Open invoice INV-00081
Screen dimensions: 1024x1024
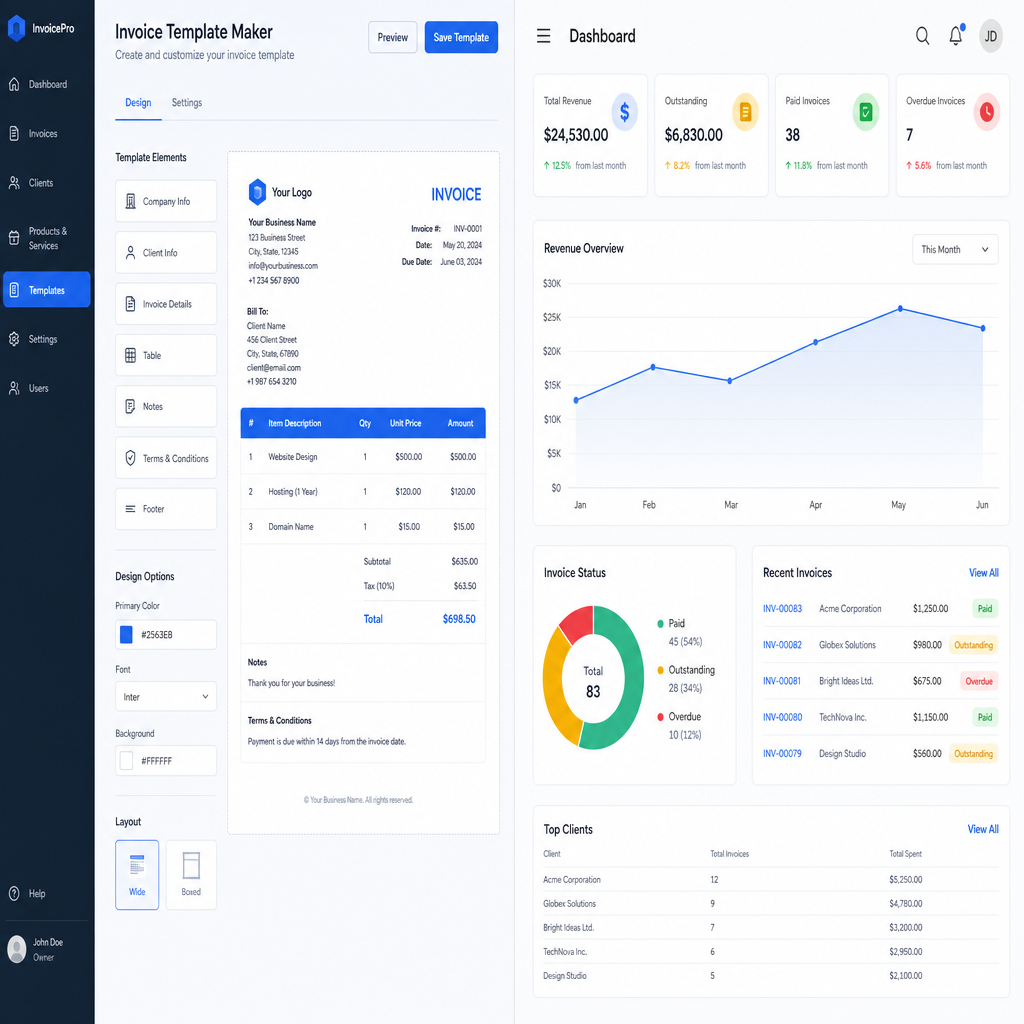click(x=782, y=681)
